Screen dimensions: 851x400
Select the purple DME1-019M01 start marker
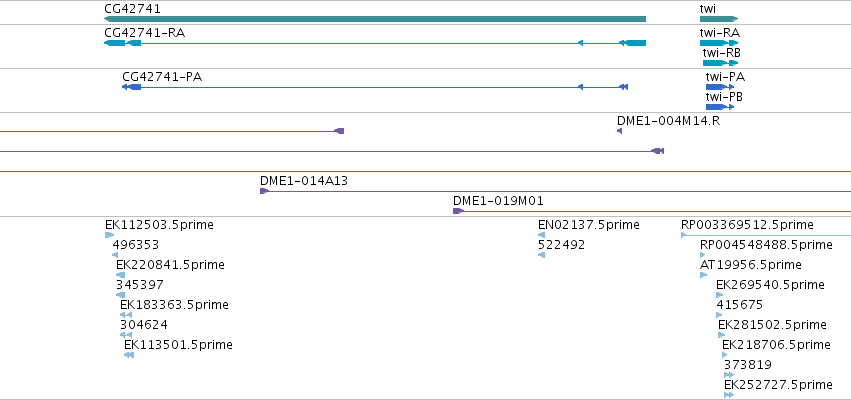point(458,211)
